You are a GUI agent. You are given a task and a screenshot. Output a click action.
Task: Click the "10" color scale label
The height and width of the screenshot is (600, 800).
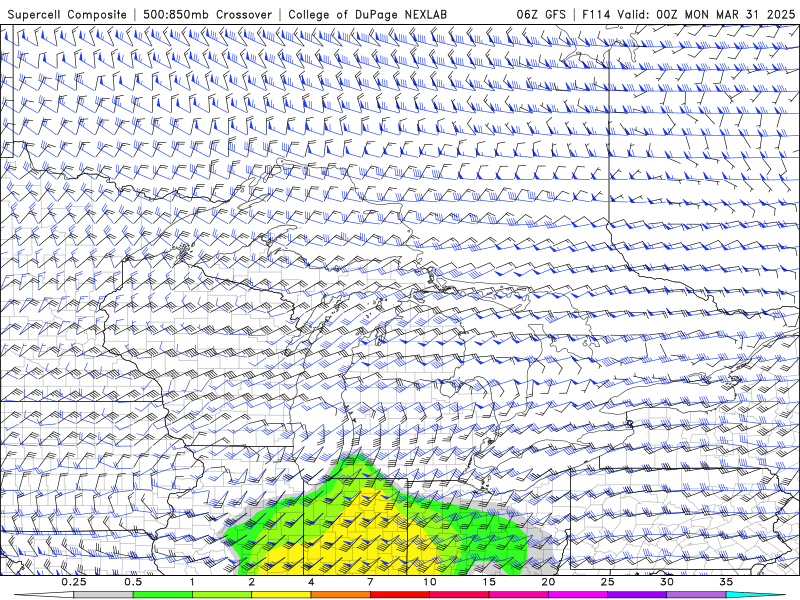pyautogui.click(x=430, y=582)
